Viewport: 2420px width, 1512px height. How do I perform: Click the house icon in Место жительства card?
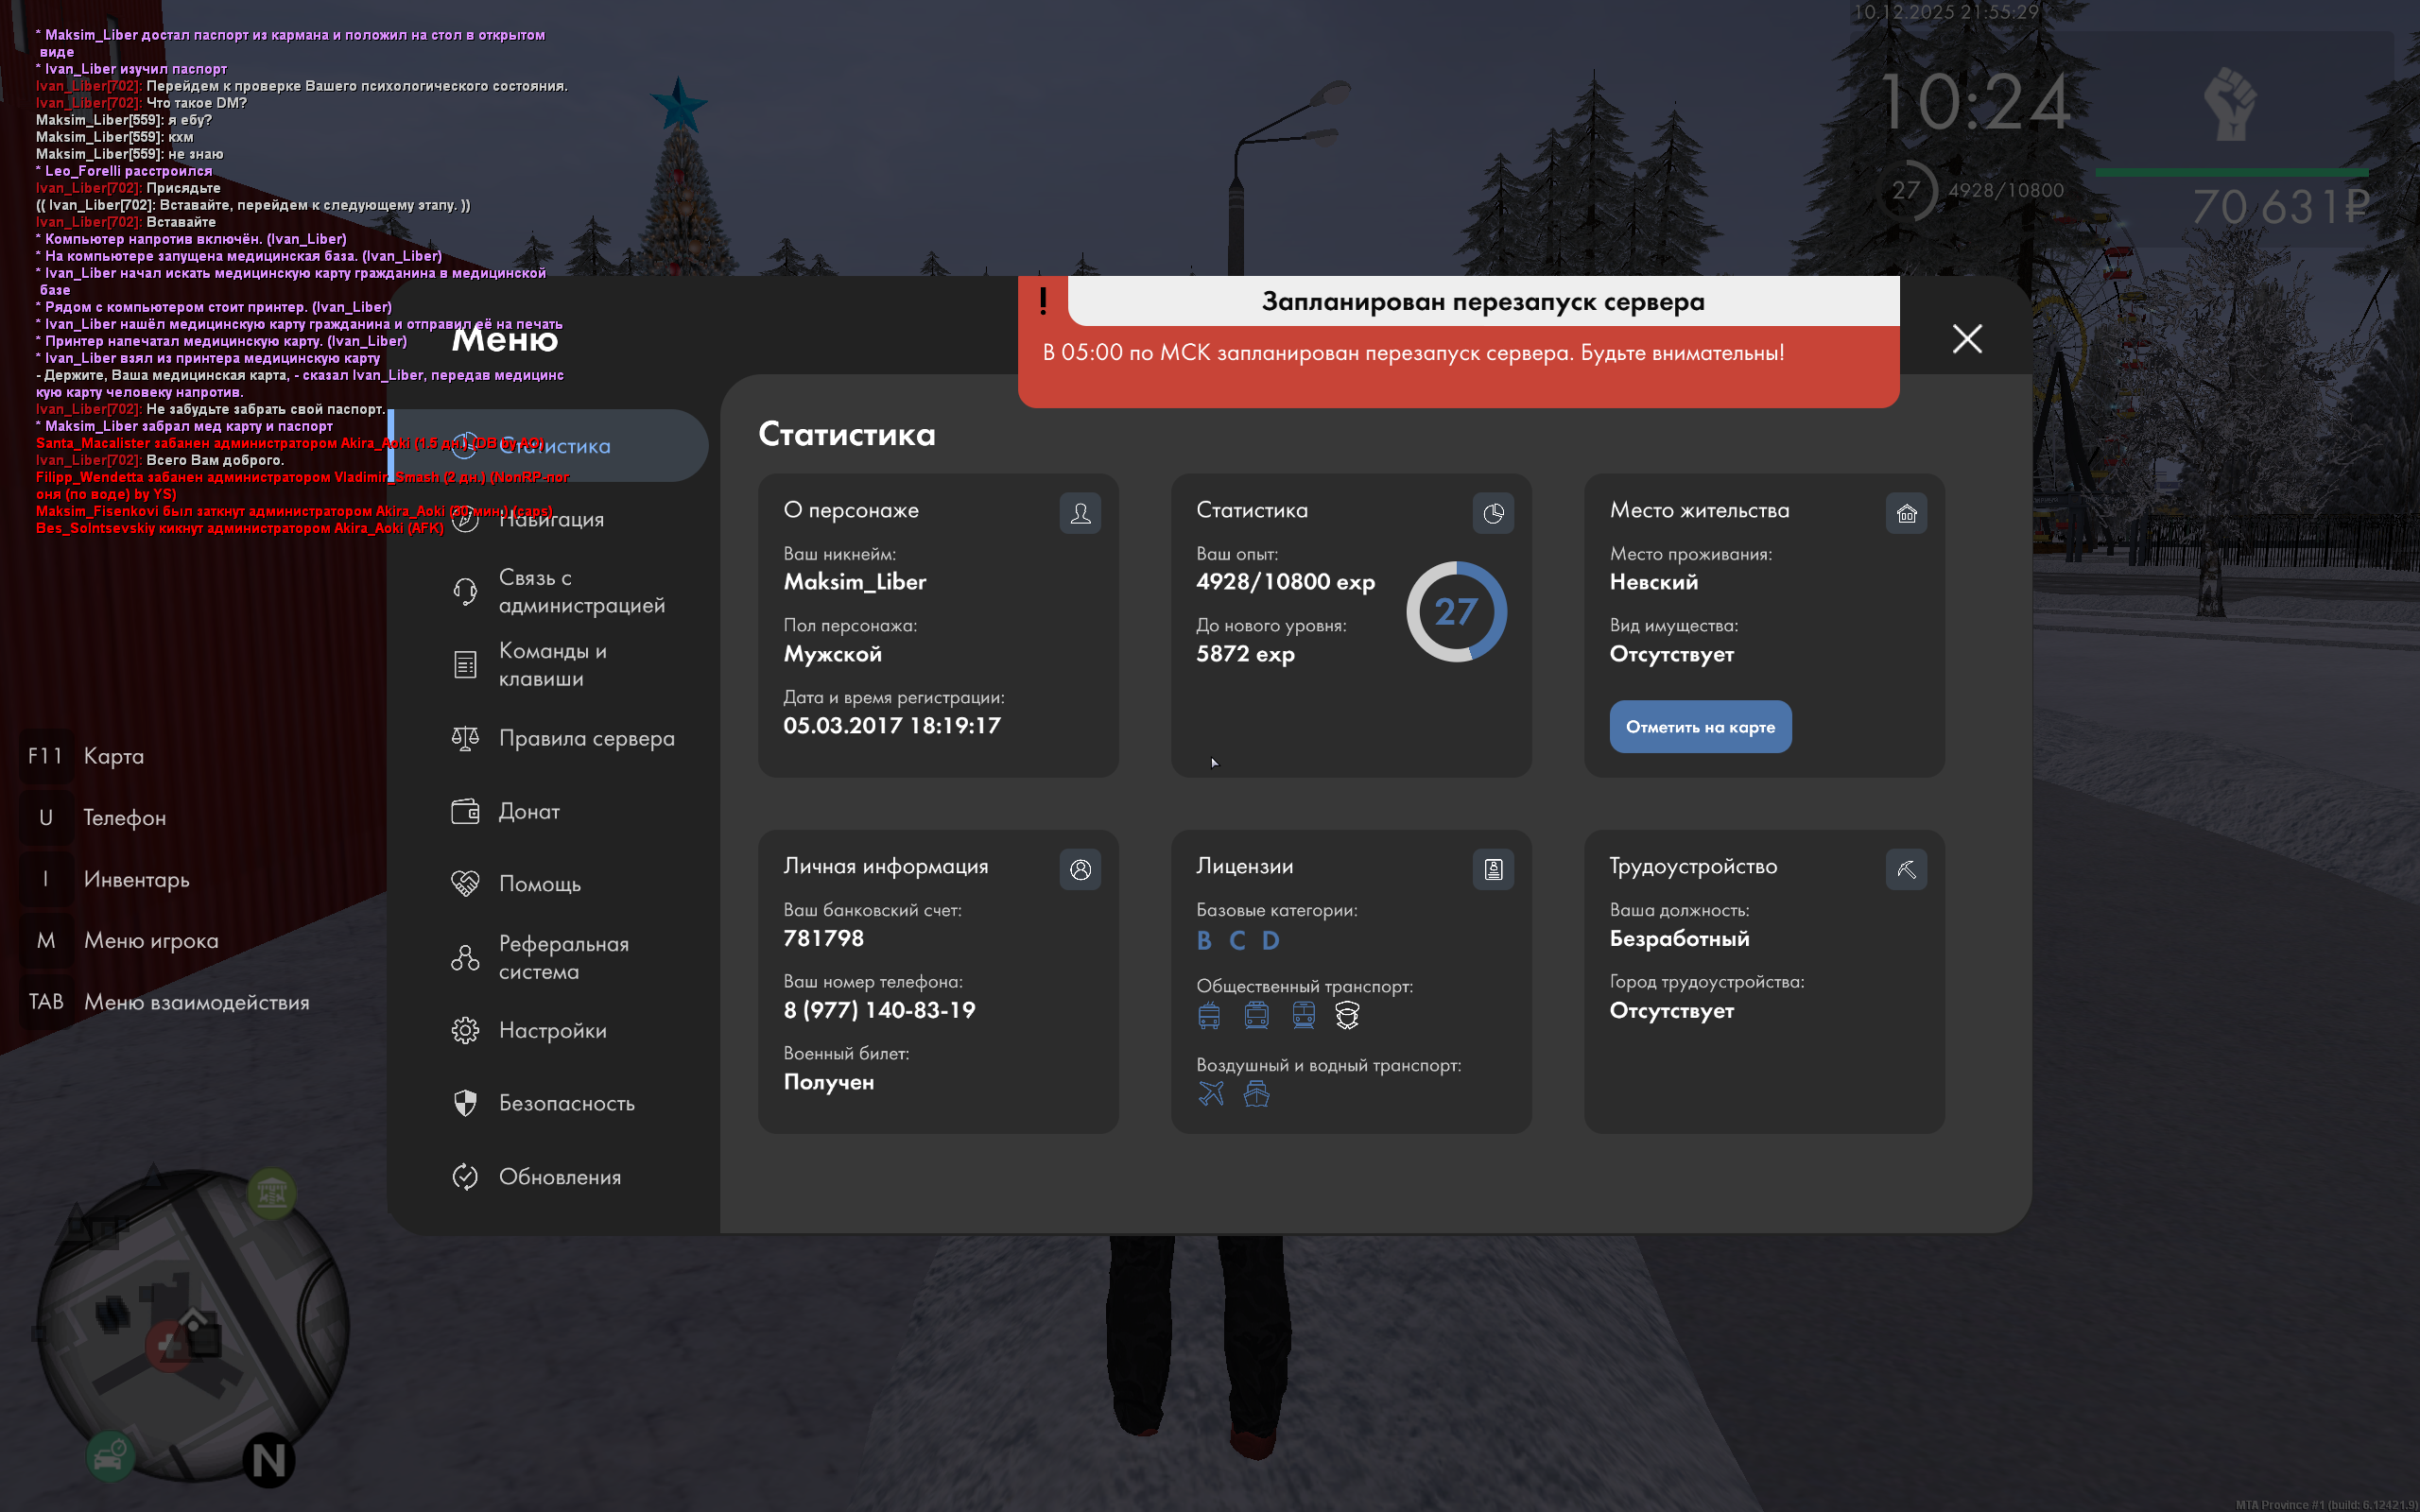1906,513
